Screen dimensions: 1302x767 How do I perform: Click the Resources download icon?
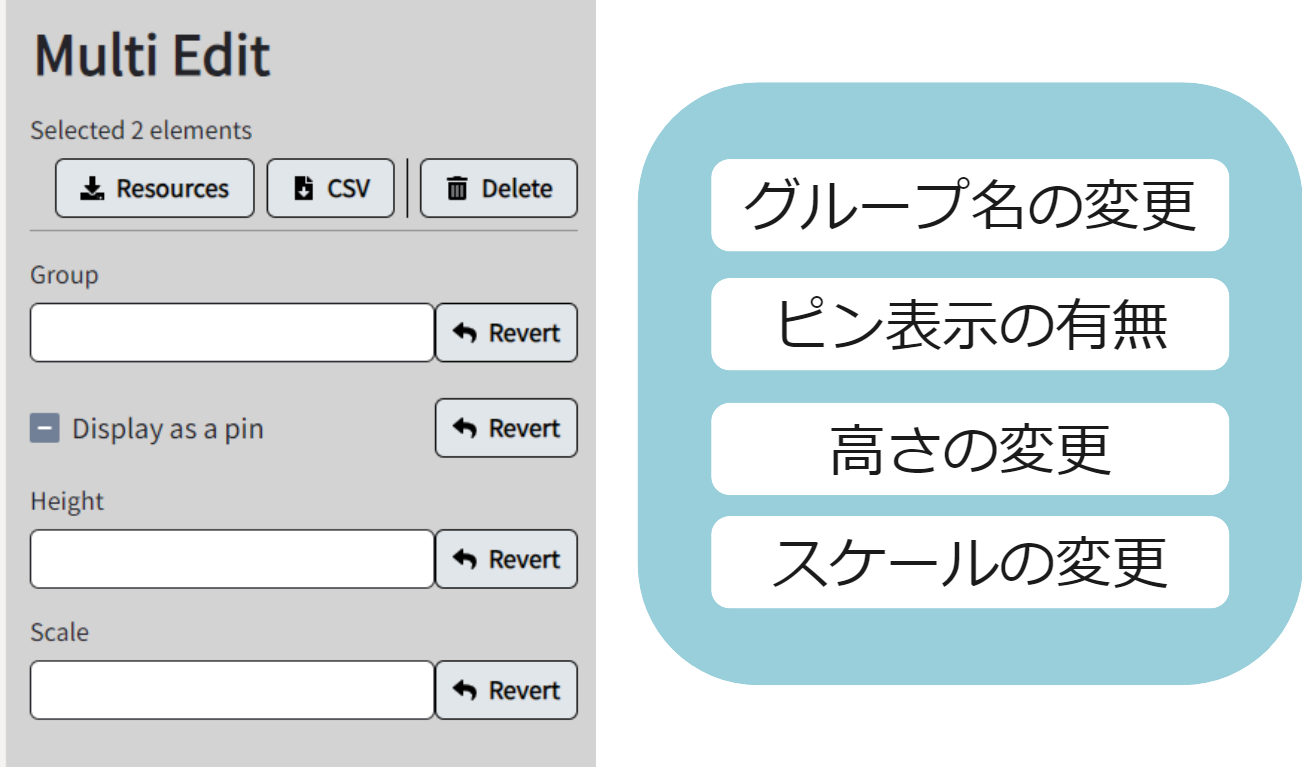point(93,189)
